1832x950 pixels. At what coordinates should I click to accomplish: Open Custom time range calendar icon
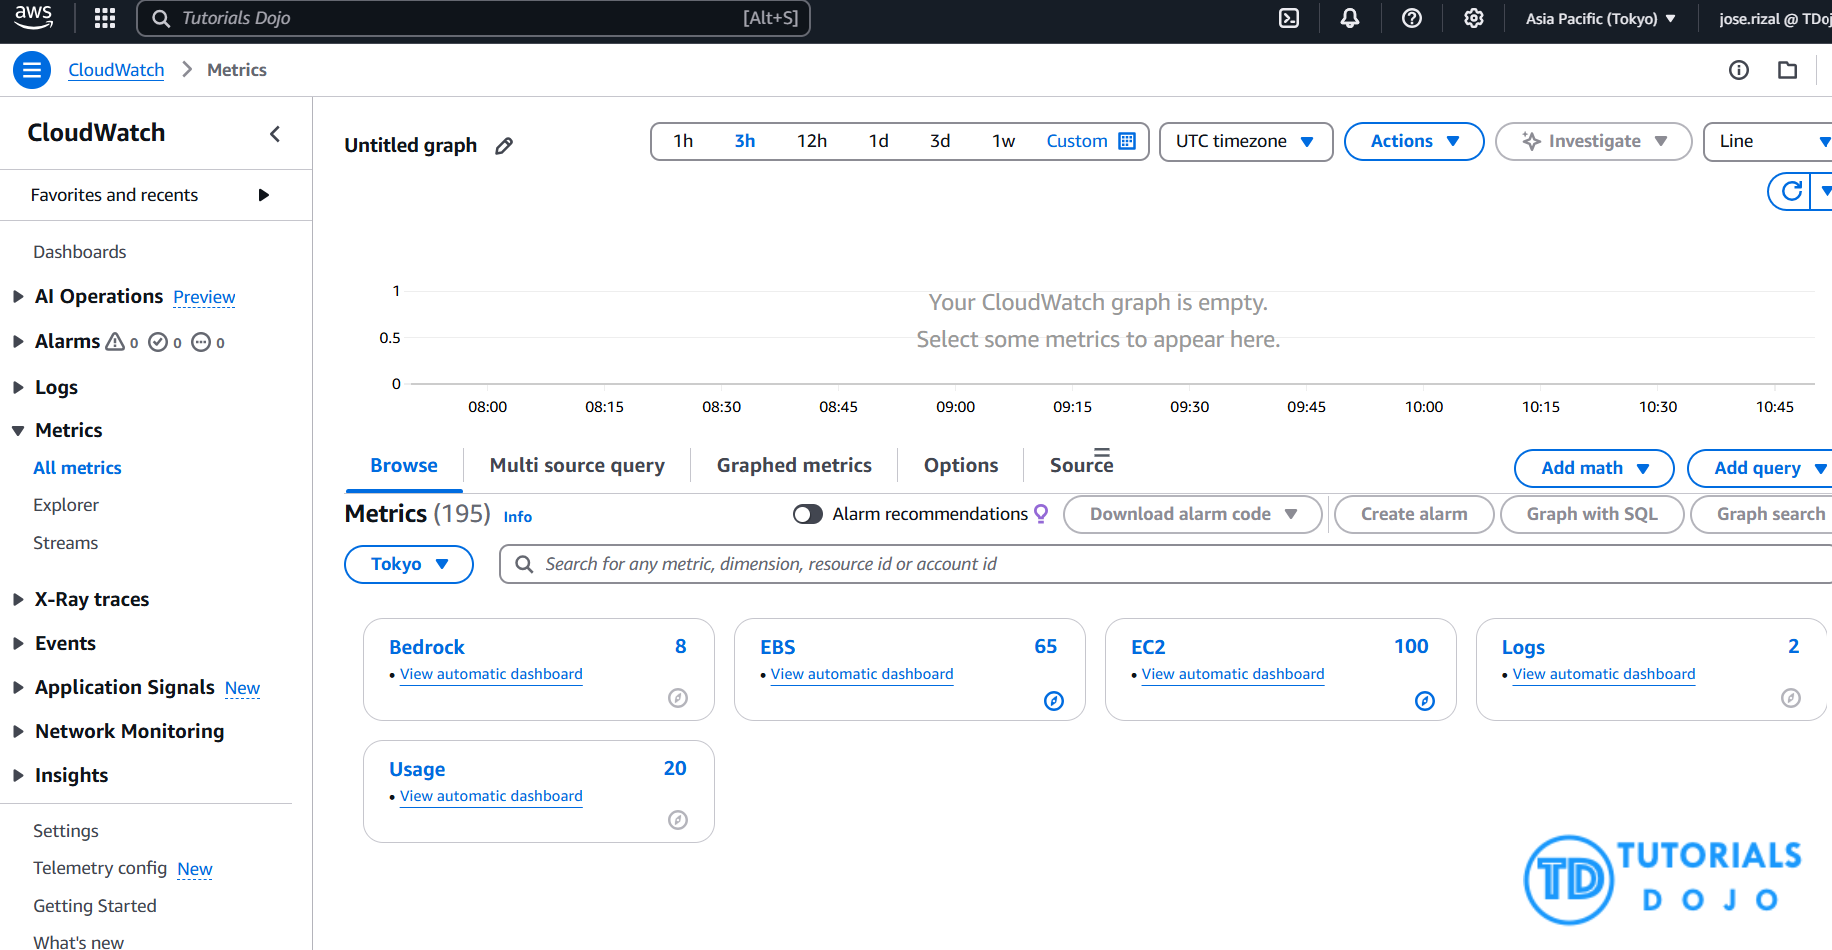point(1127,141)
